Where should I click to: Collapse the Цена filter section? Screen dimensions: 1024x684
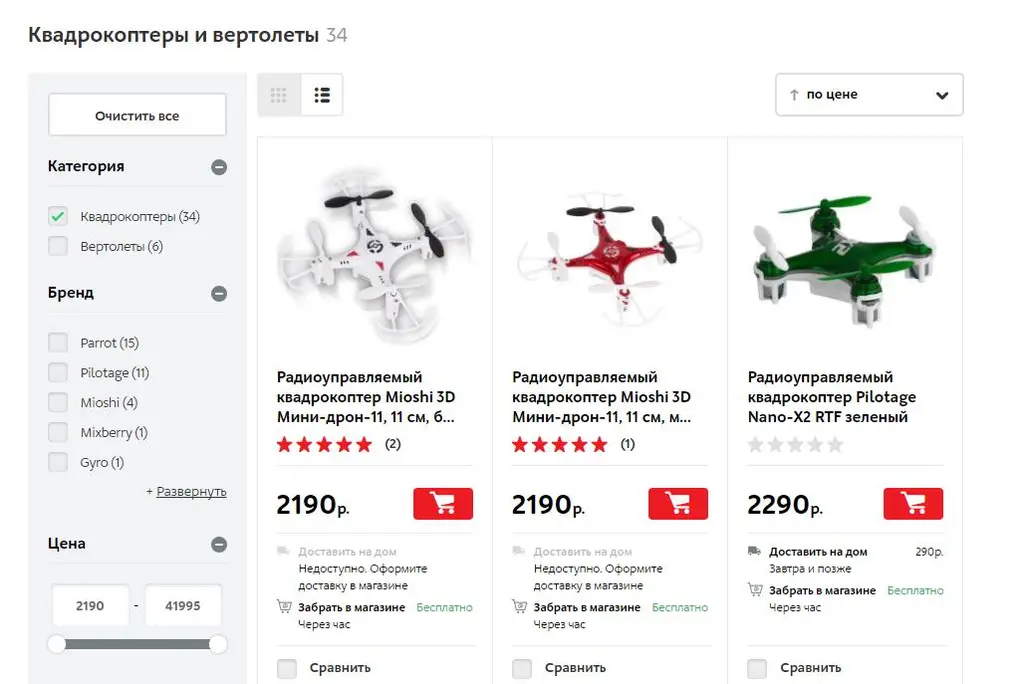click(219, 545)
